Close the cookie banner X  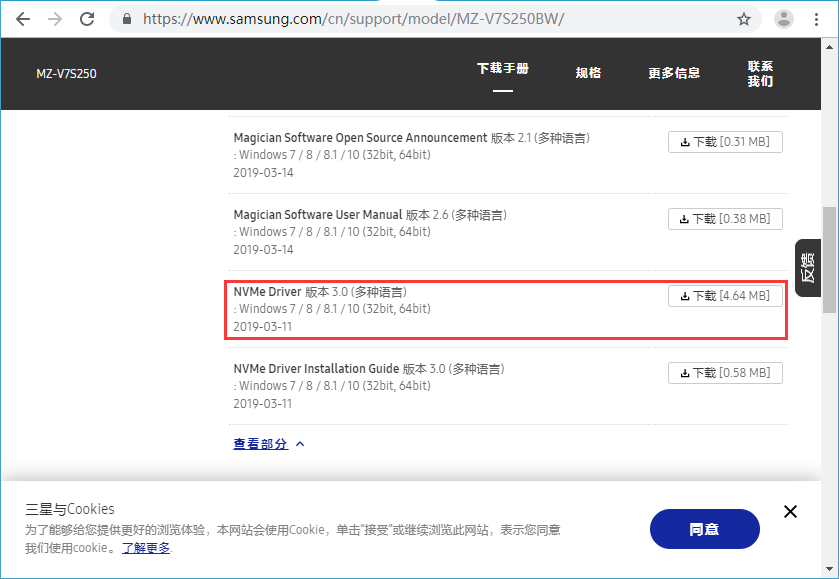790,512
